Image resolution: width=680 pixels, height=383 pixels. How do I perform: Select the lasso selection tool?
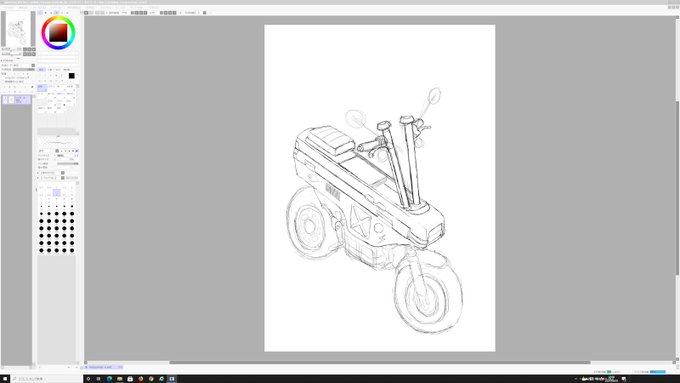click(x=45, y=75)
